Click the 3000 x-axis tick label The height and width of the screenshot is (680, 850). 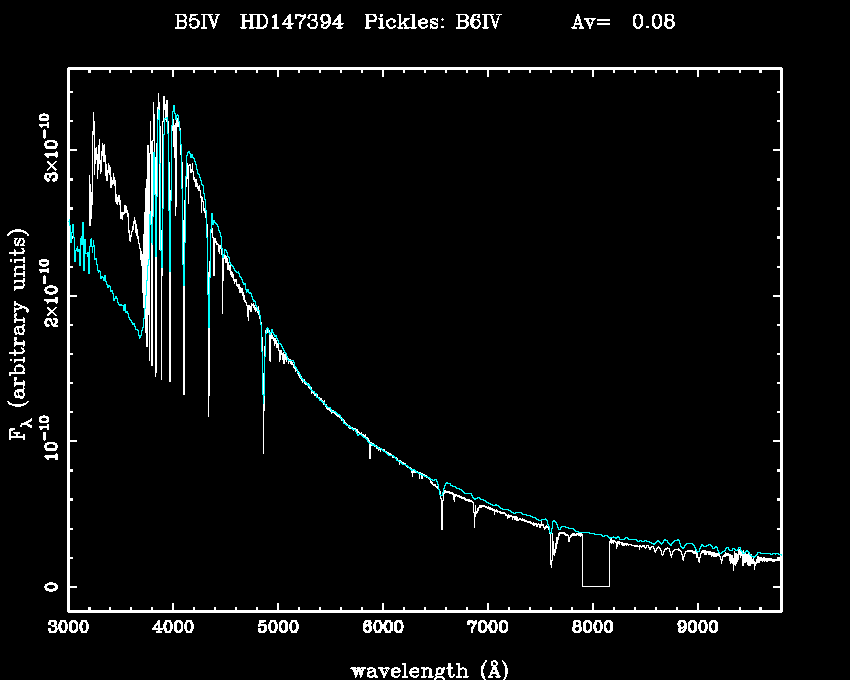pyautogui.click(x=68, y=627)
